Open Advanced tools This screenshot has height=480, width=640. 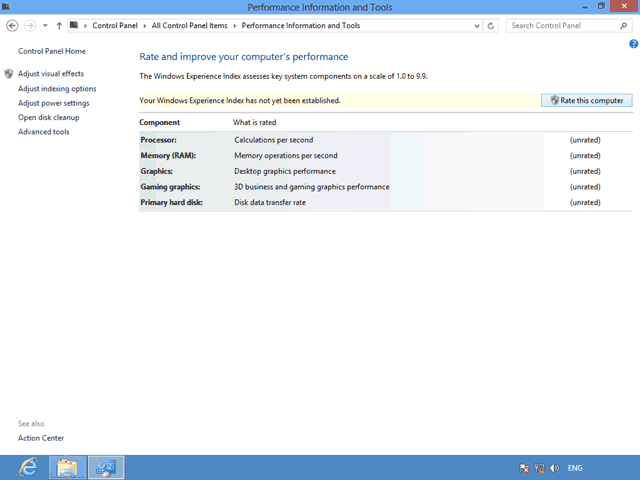click(x=44, y=132)
